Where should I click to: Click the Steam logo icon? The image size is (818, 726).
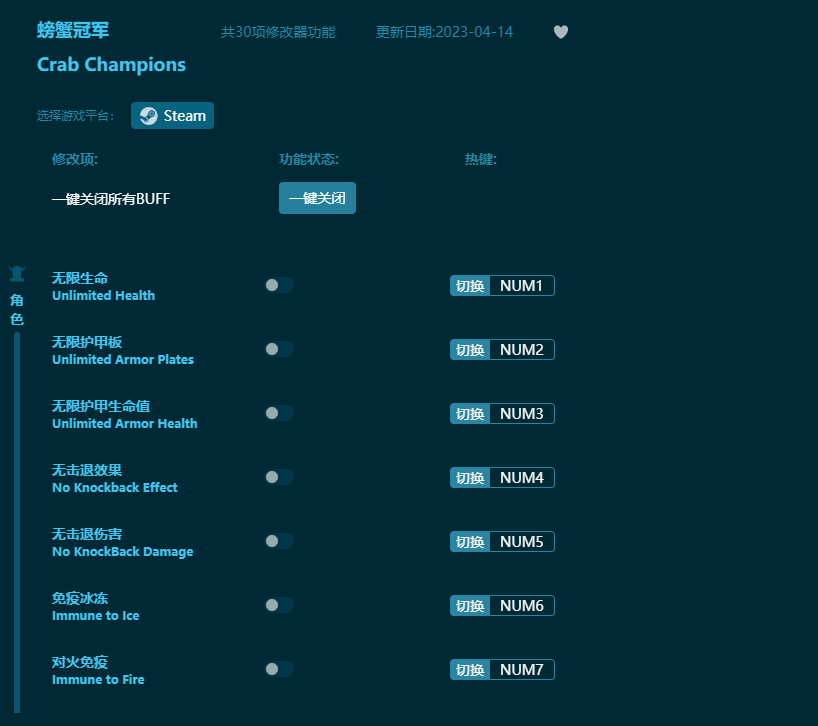click(x=148, y=116)
